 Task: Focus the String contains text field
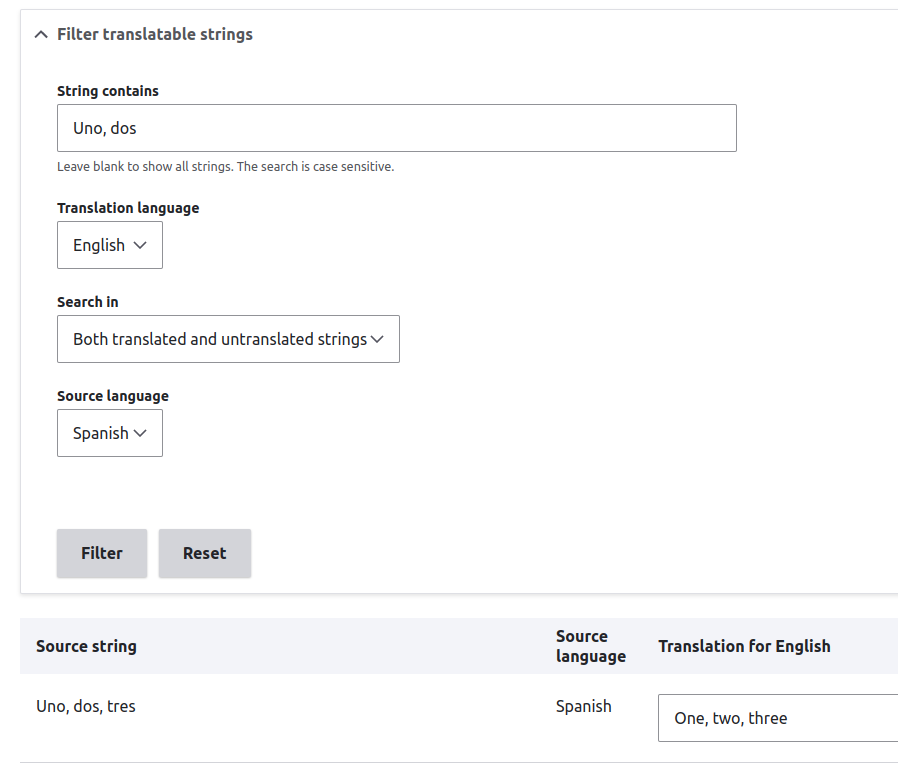(397, 128)
